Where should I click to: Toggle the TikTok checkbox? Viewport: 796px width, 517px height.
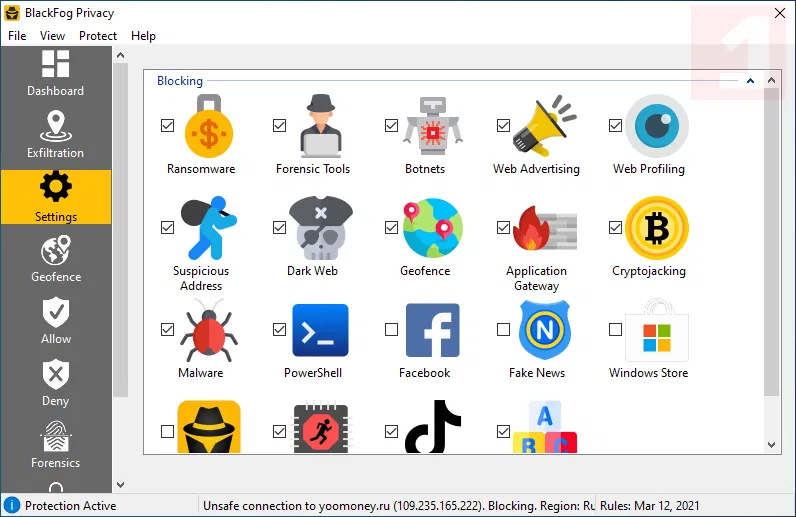click(x=391, y=432)
